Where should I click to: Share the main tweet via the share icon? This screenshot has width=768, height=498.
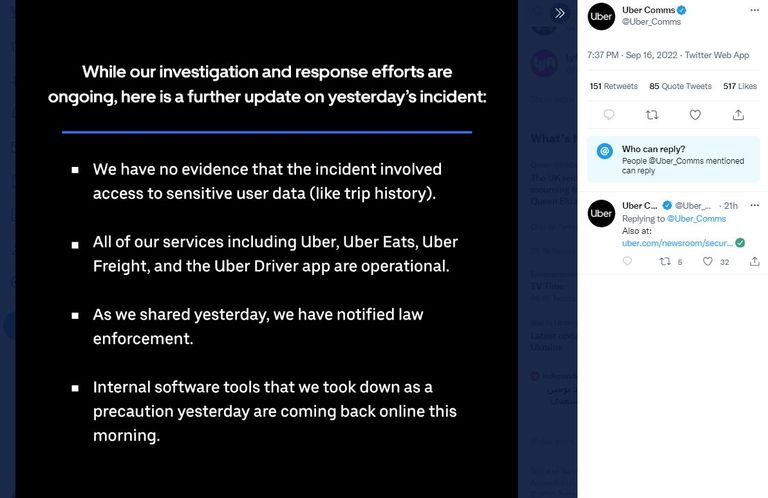pos(738,115)
